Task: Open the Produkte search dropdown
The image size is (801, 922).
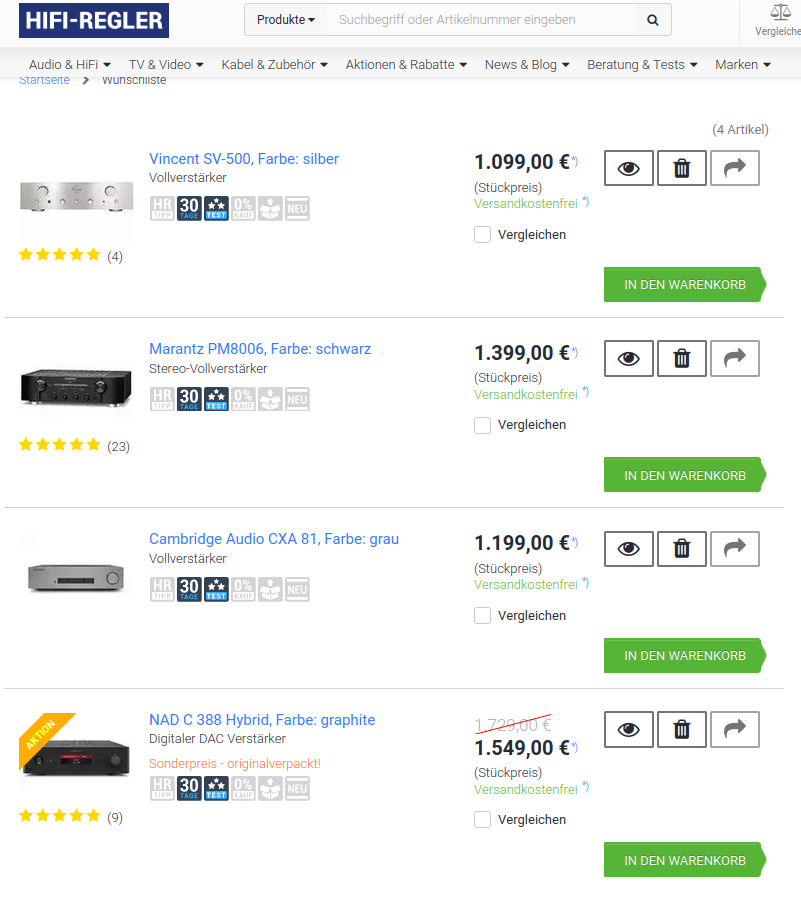Action: point(286,20)
